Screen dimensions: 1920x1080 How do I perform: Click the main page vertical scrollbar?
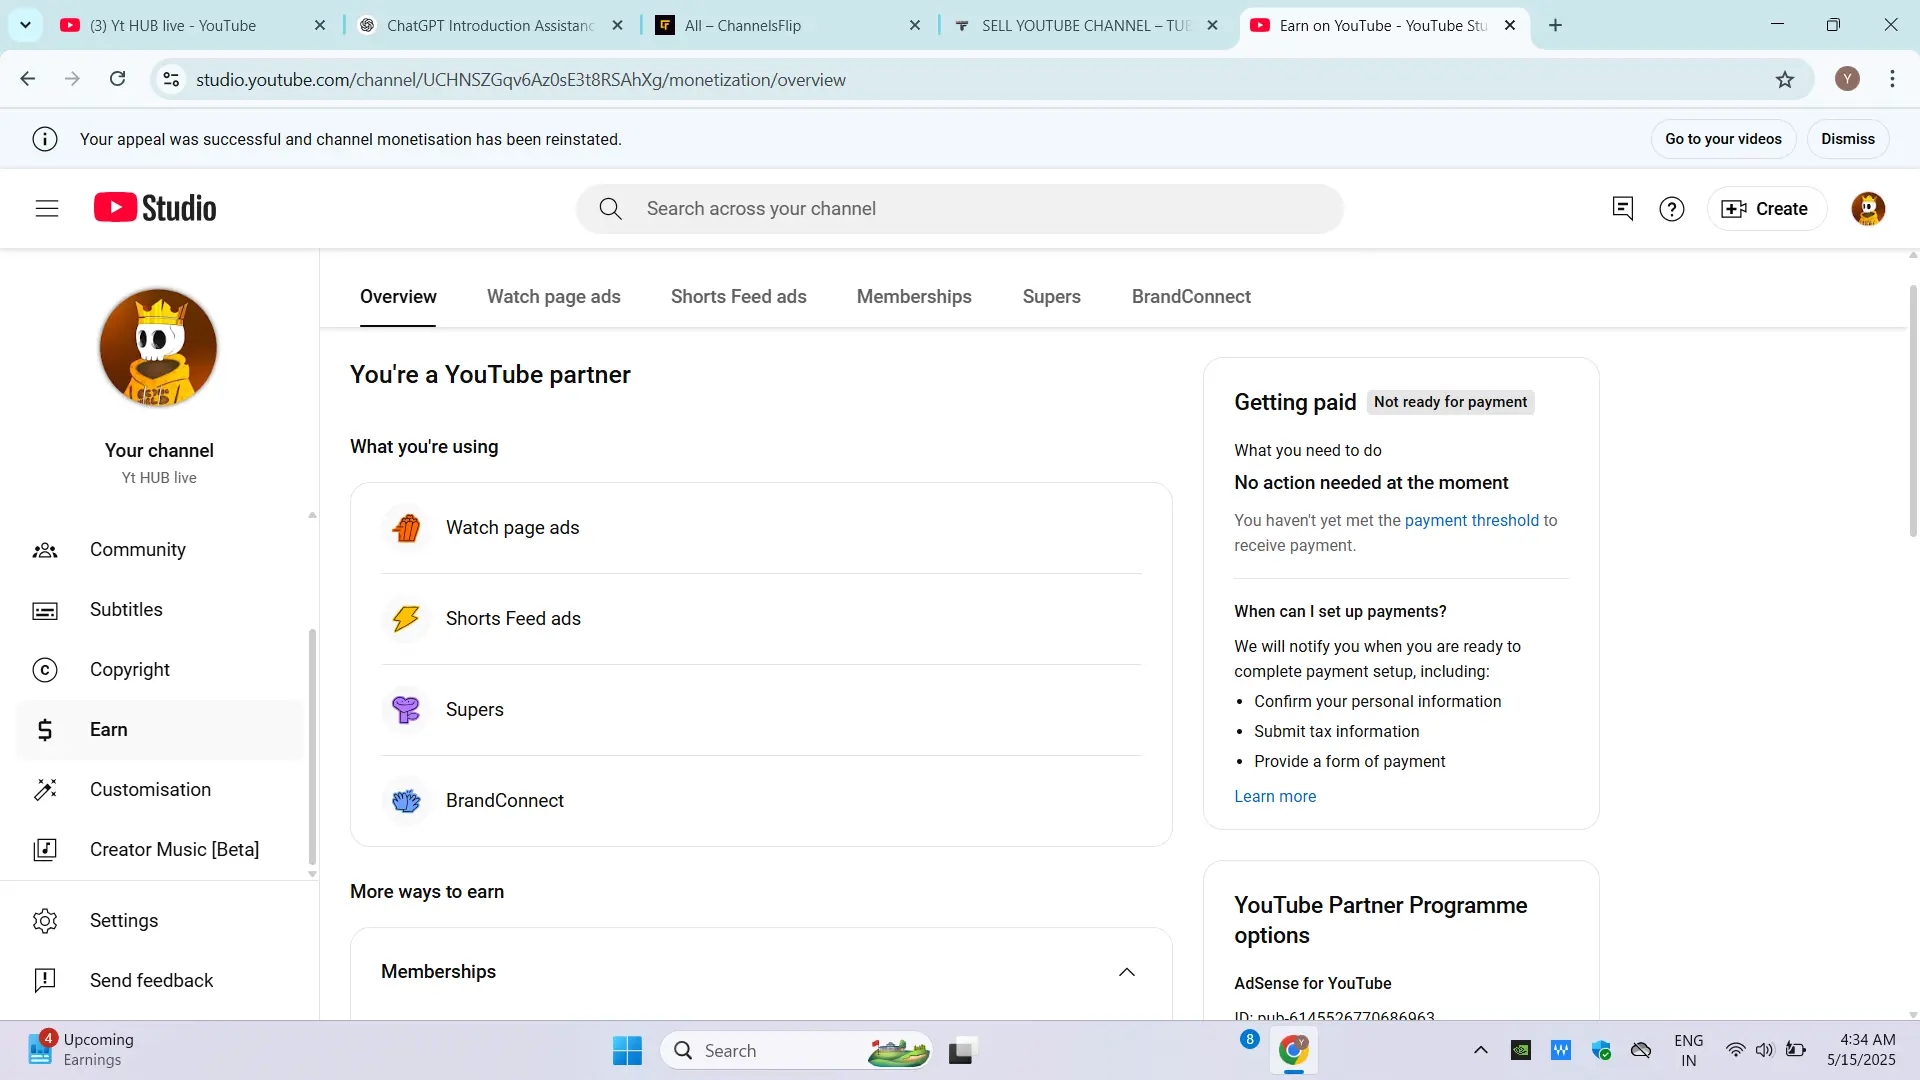(x=1913, y=410)
